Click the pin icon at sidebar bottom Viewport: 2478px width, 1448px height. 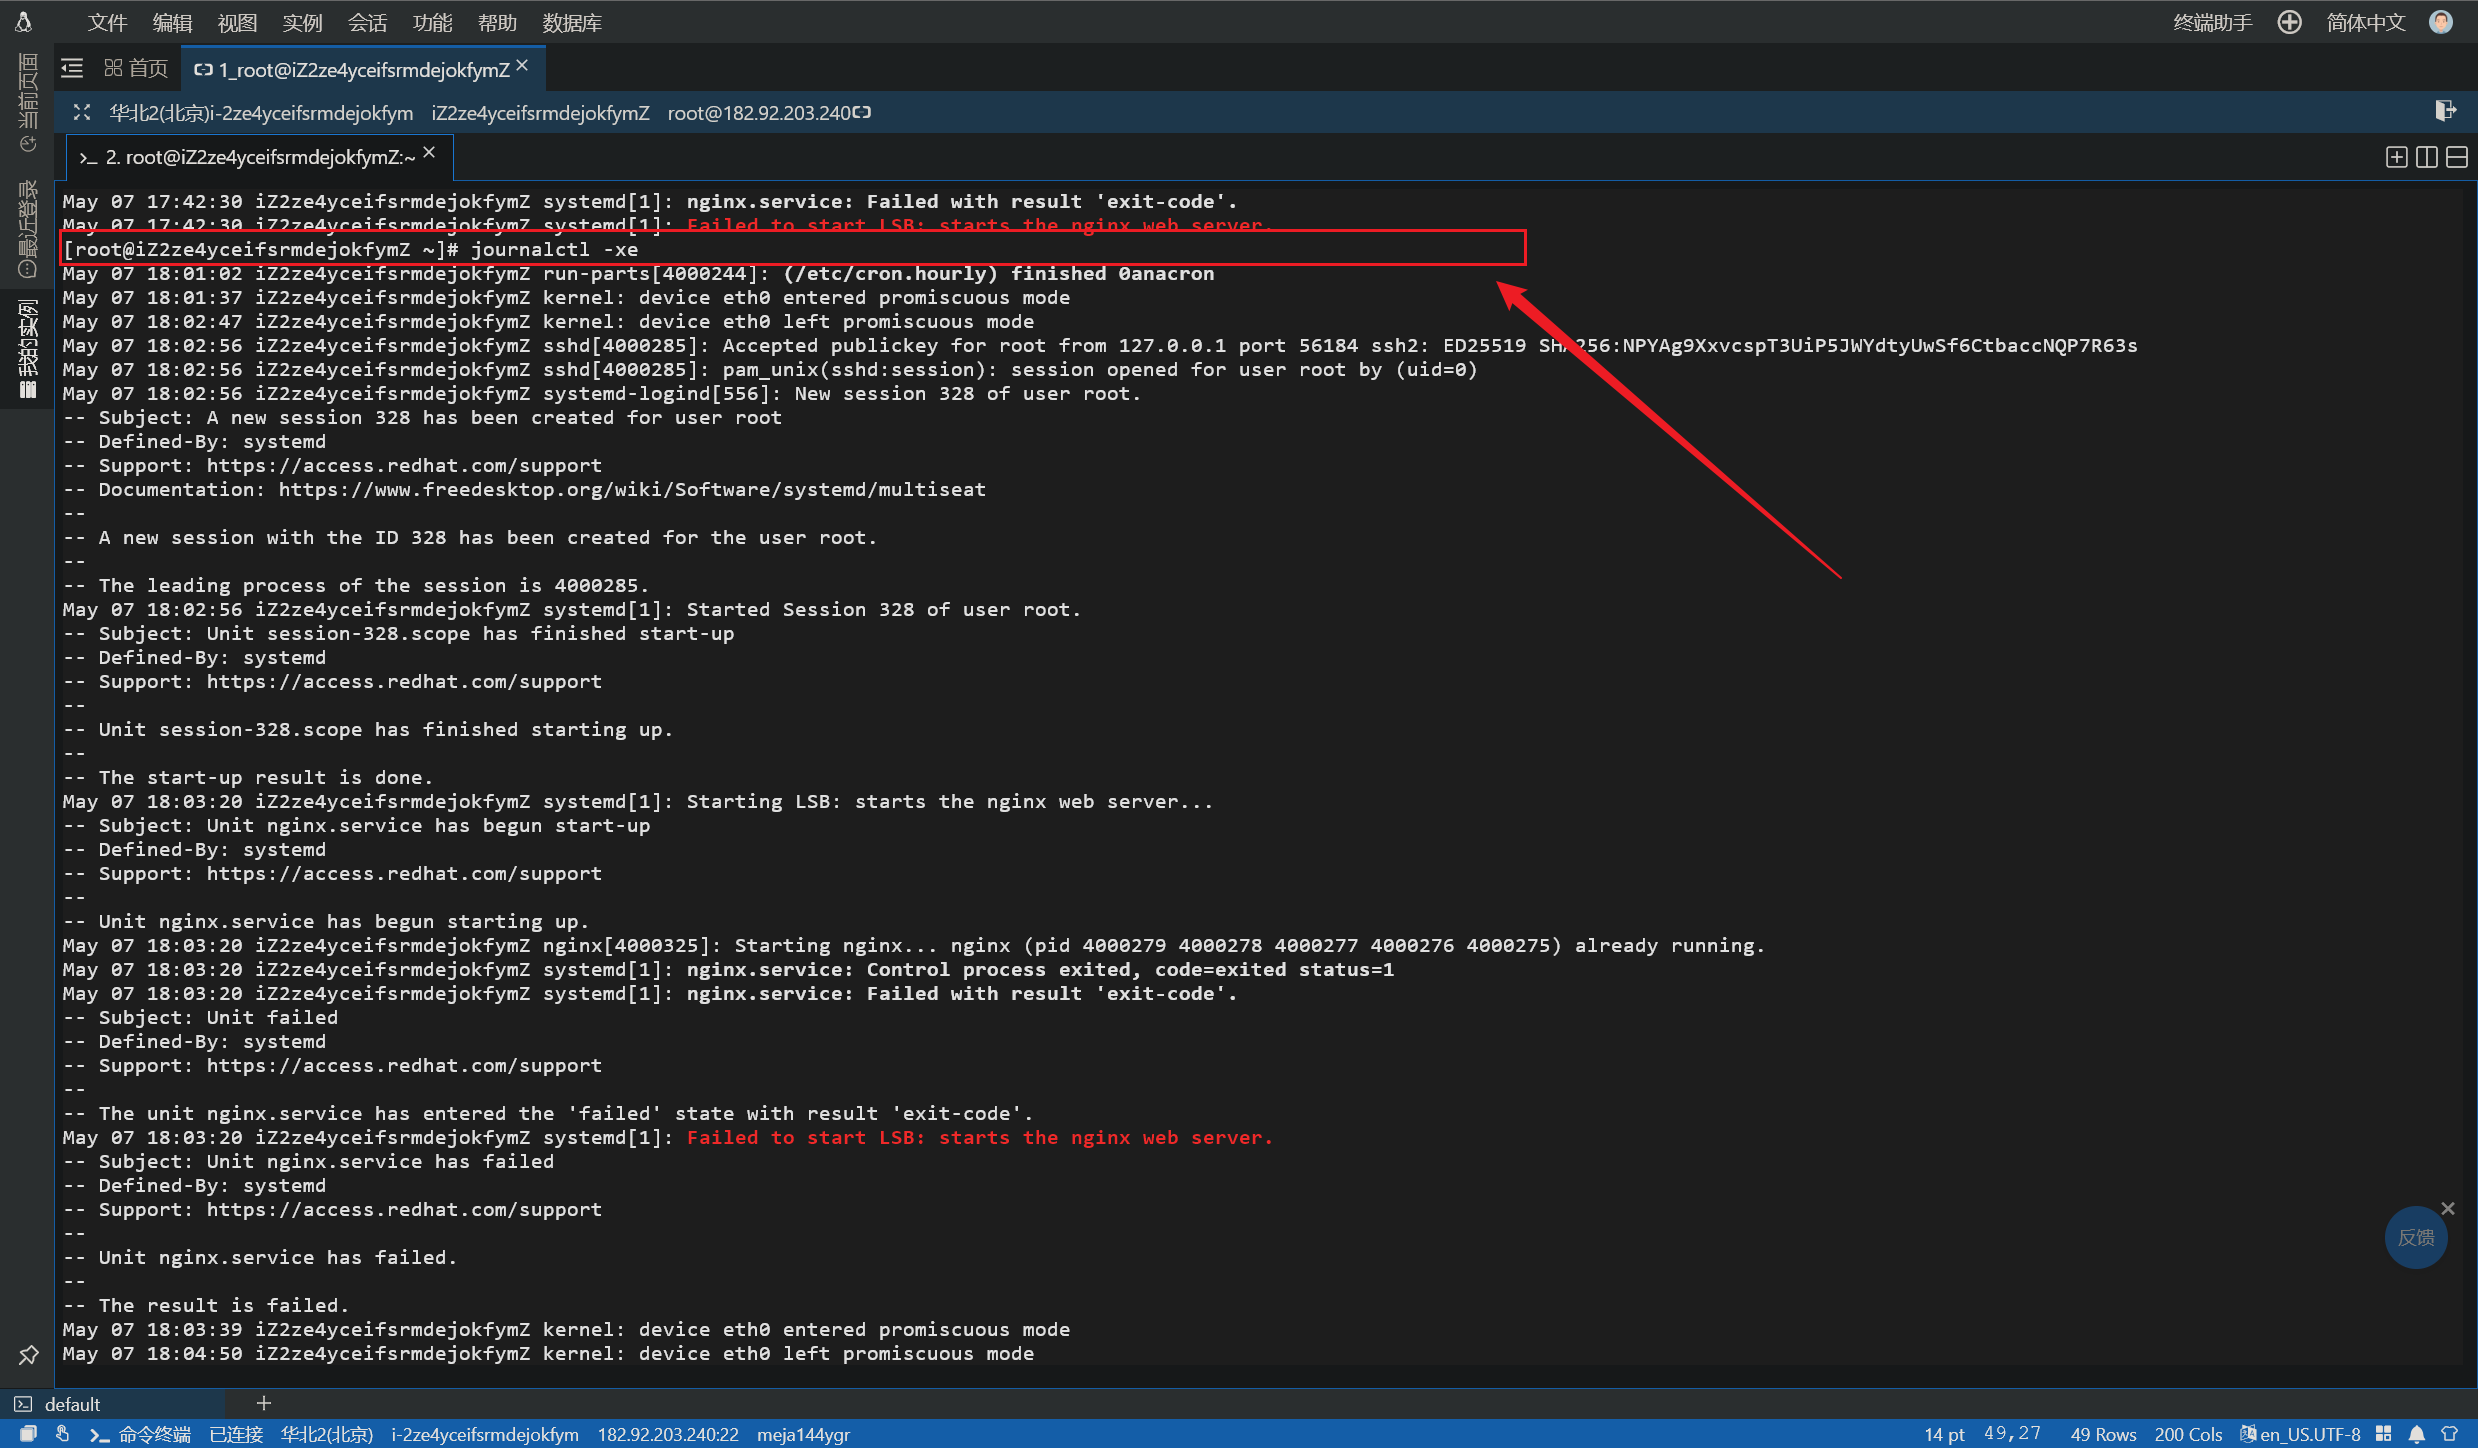[28, 1355]
